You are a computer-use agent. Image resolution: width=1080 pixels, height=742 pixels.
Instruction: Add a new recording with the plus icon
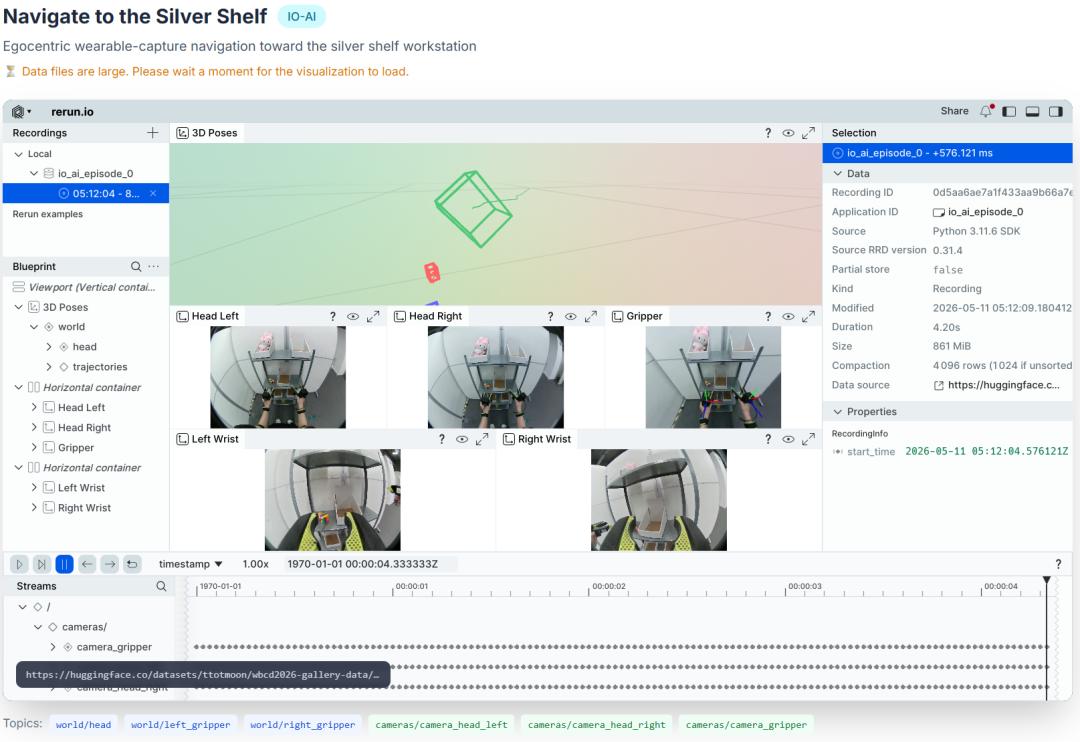coord(153,133)
